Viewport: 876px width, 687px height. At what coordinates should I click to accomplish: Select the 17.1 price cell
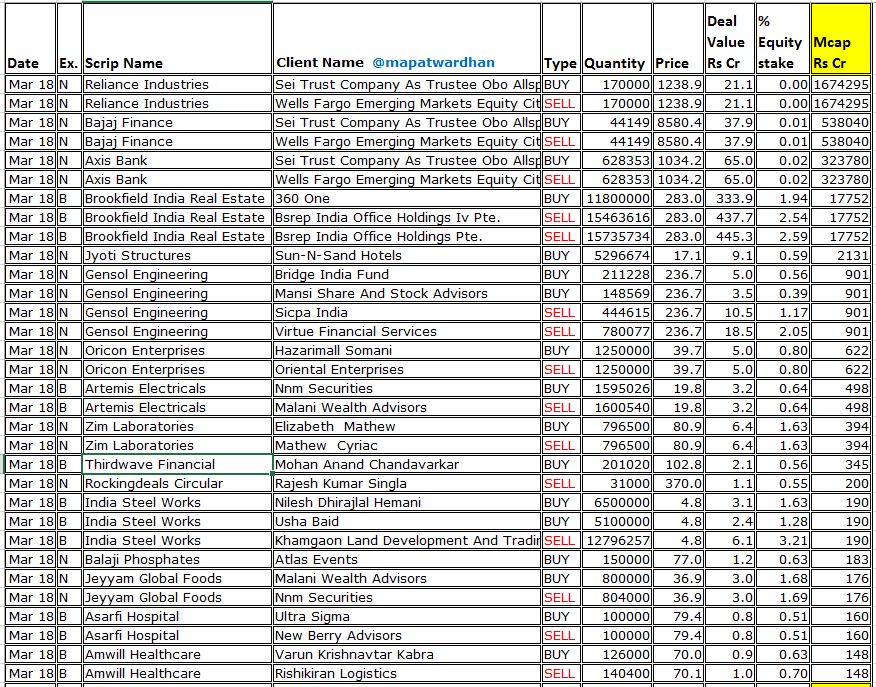point(678,256)
